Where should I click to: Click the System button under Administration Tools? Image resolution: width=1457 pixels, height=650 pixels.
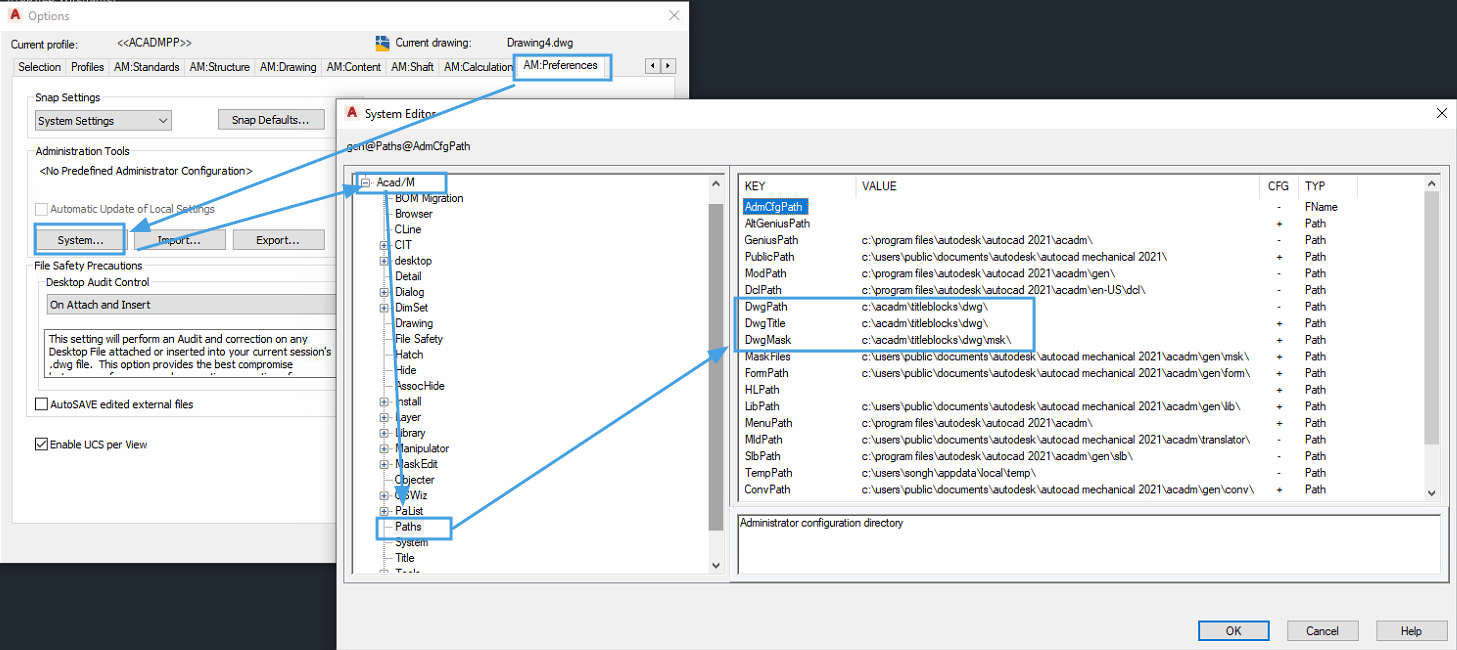coord(79,239)
